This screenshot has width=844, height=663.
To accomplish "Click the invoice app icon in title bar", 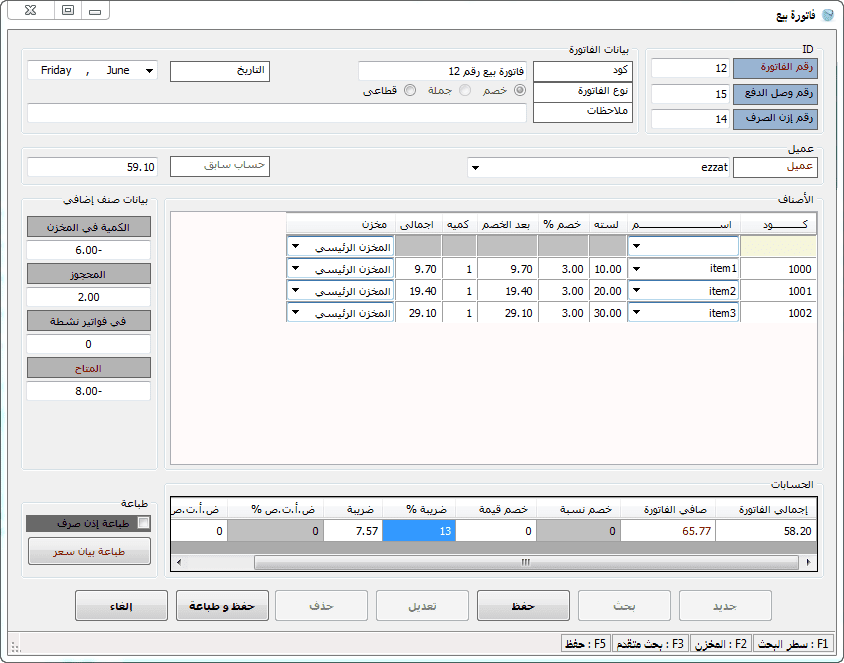I will point(826,13).
